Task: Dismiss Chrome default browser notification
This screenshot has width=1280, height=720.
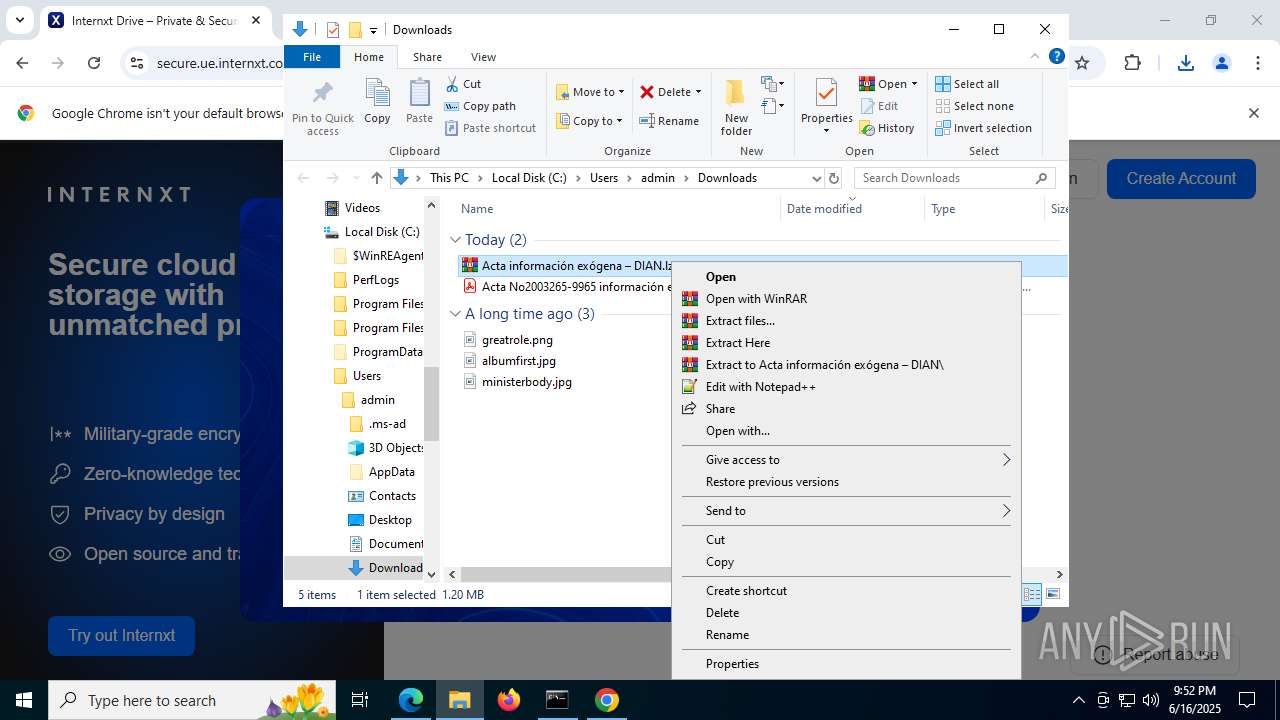Action: pyautogui.click(x=1253, y=113)
